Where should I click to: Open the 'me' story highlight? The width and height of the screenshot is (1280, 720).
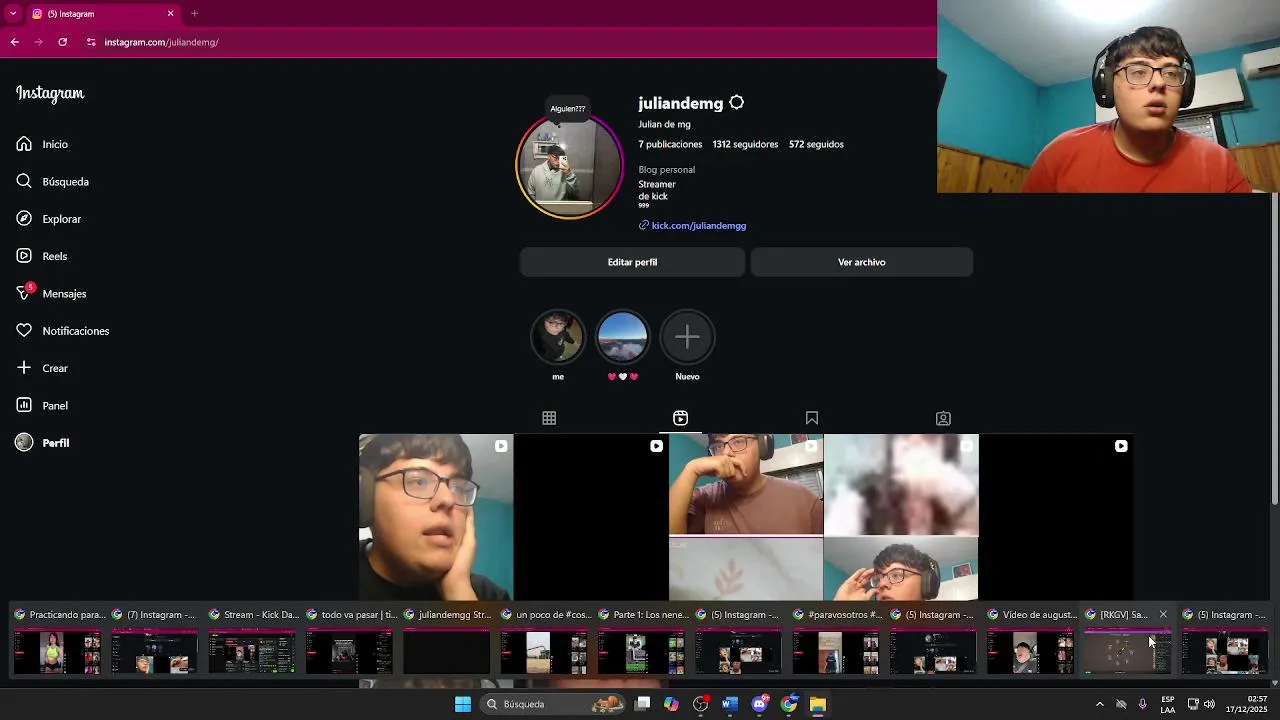click(x=558, y=337)
